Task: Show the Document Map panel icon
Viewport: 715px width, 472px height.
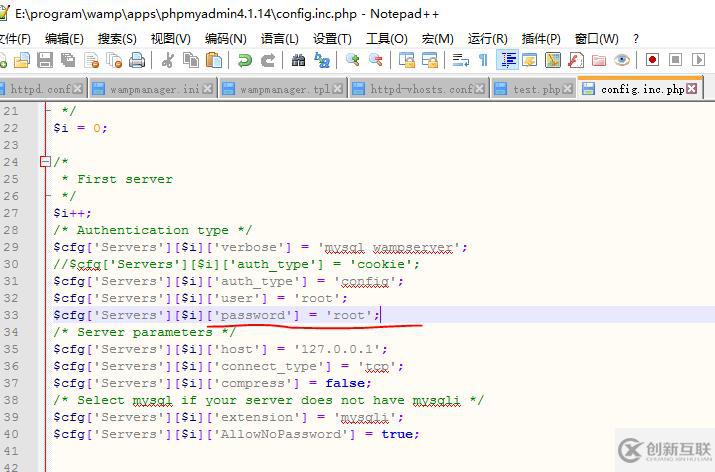Action: pyautogui.click(x=553, y=60)
